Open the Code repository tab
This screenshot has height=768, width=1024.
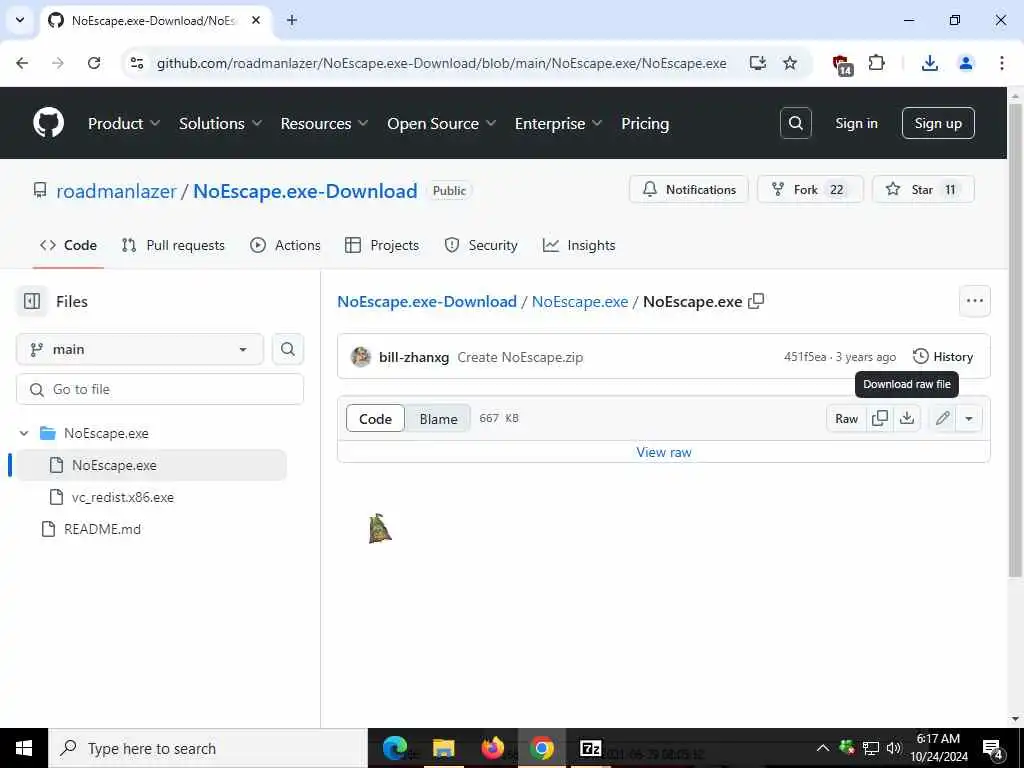69,245
